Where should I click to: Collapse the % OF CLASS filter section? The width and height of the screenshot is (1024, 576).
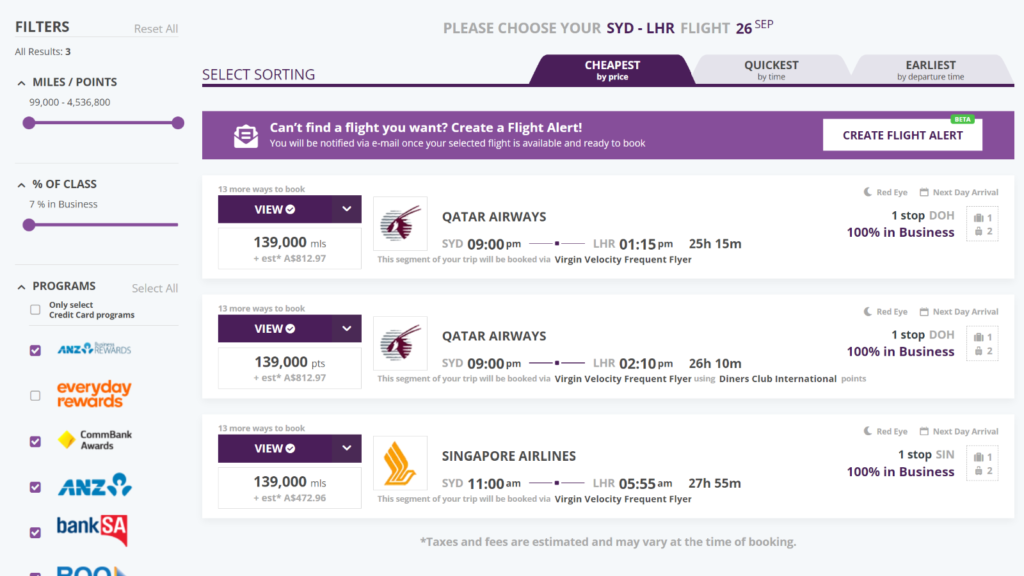[x=22, y=184]
